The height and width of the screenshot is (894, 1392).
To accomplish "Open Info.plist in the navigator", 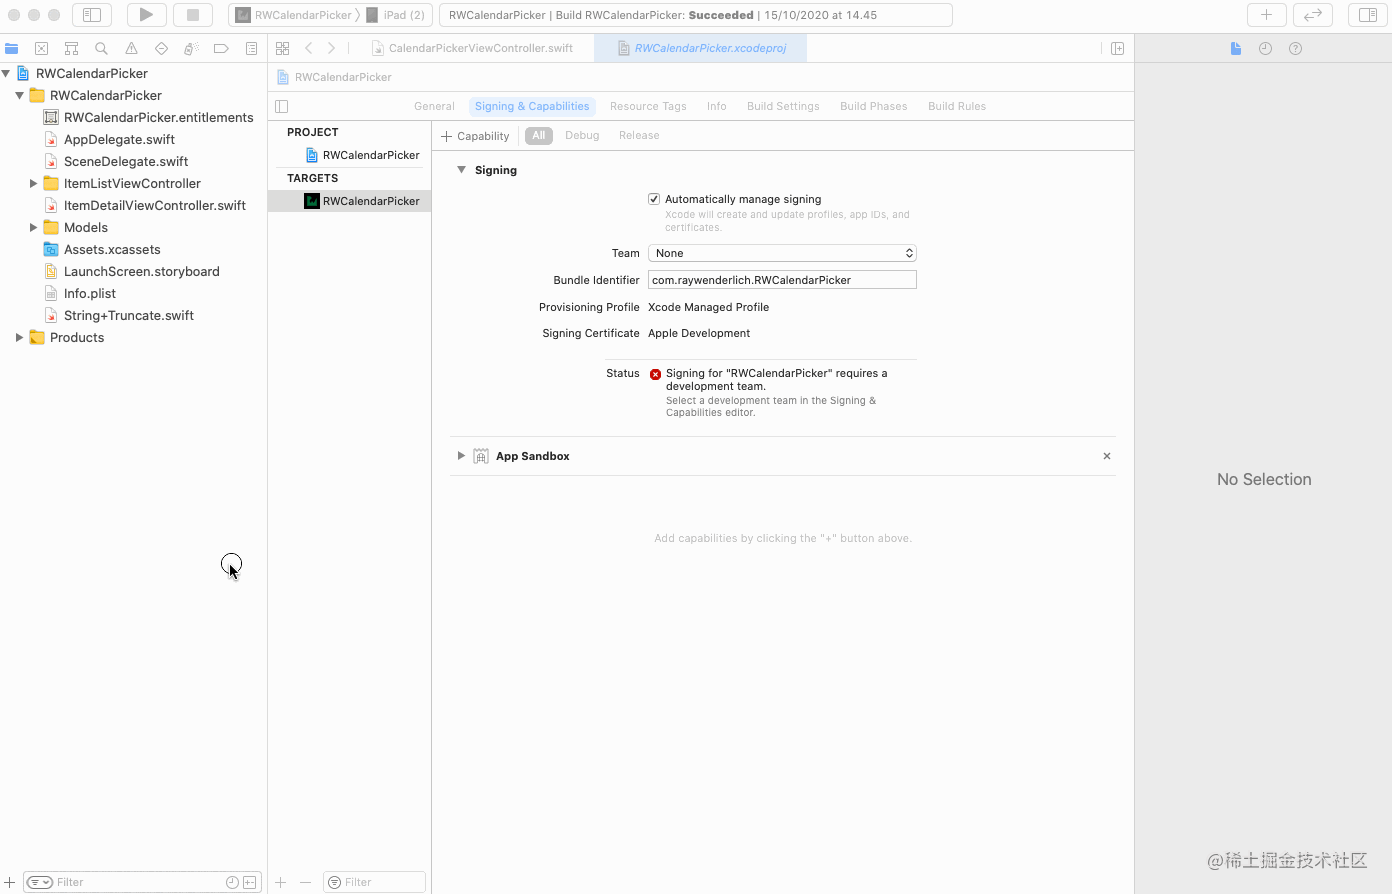I will pos(90,293).
